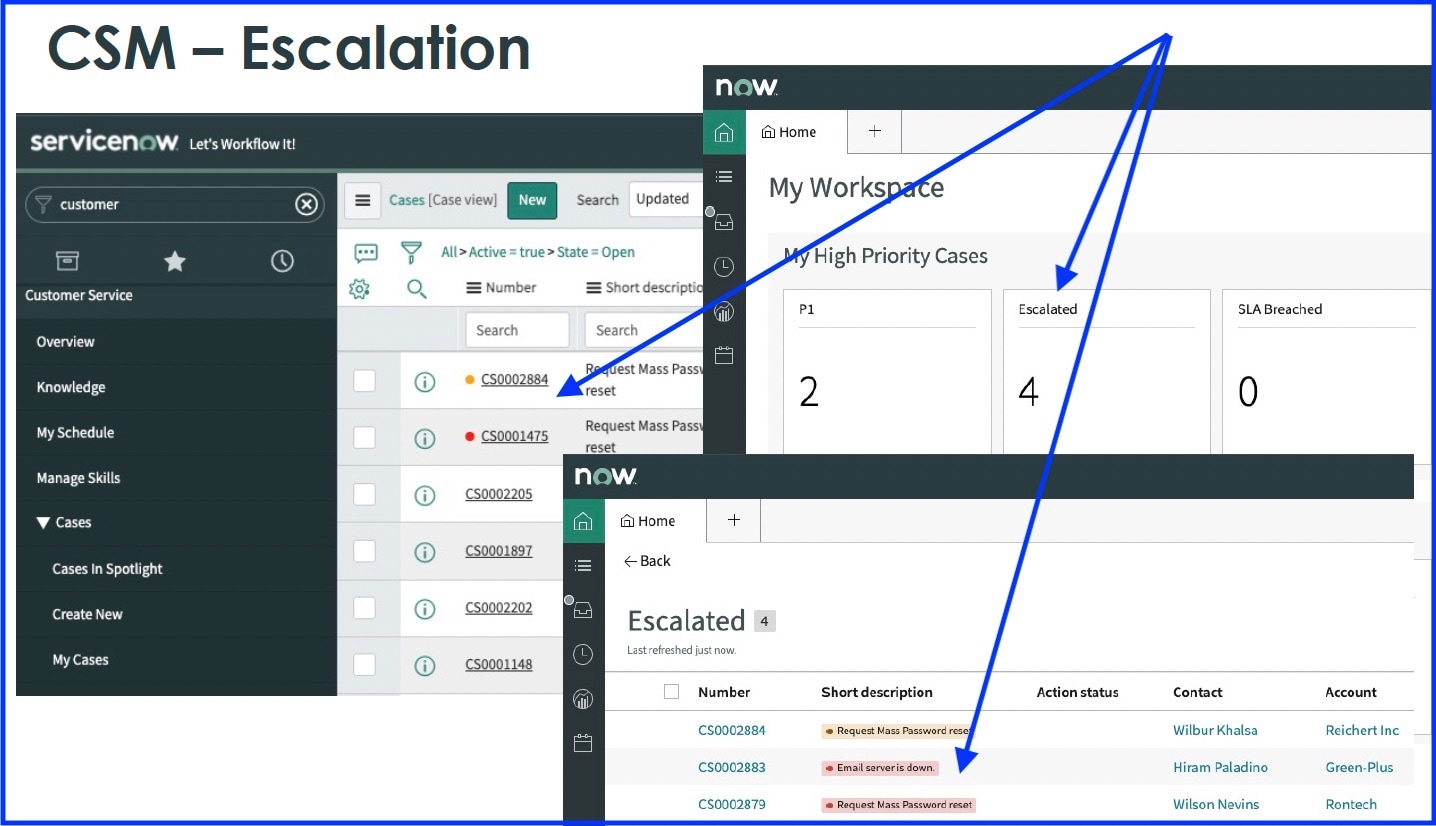
Task: Click the red priority indicator beside CS0001475
Action: tap(468, 437)
